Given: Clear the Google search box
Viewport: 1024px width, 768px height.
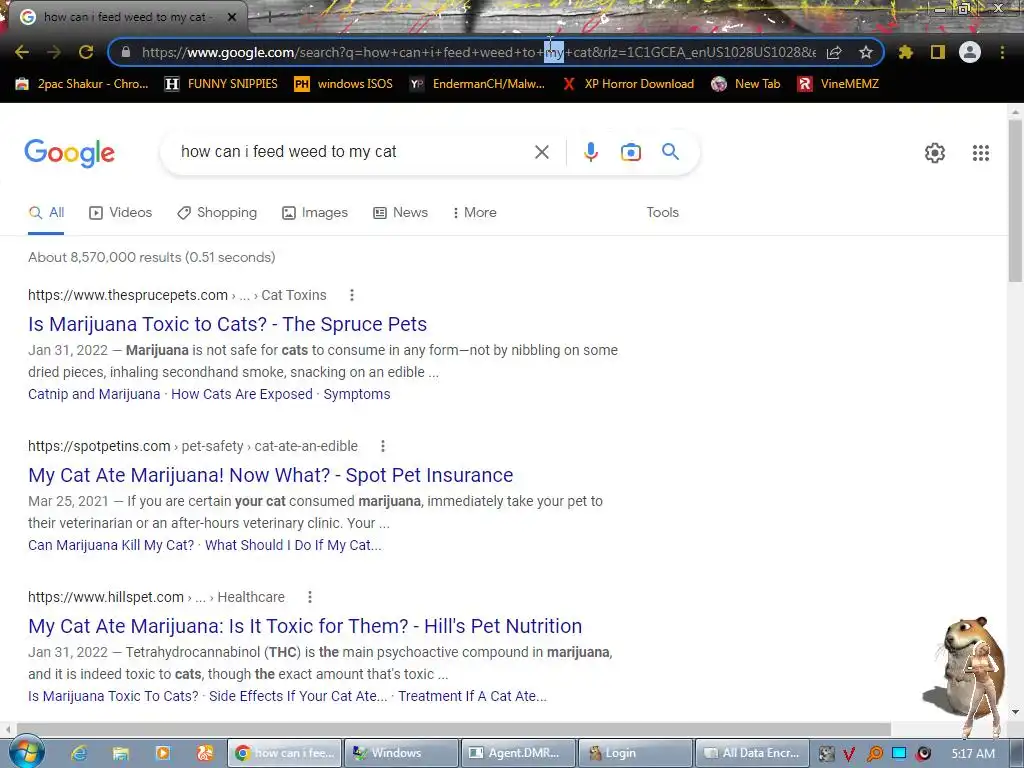Looking at the screenshot, I should 541,152.
